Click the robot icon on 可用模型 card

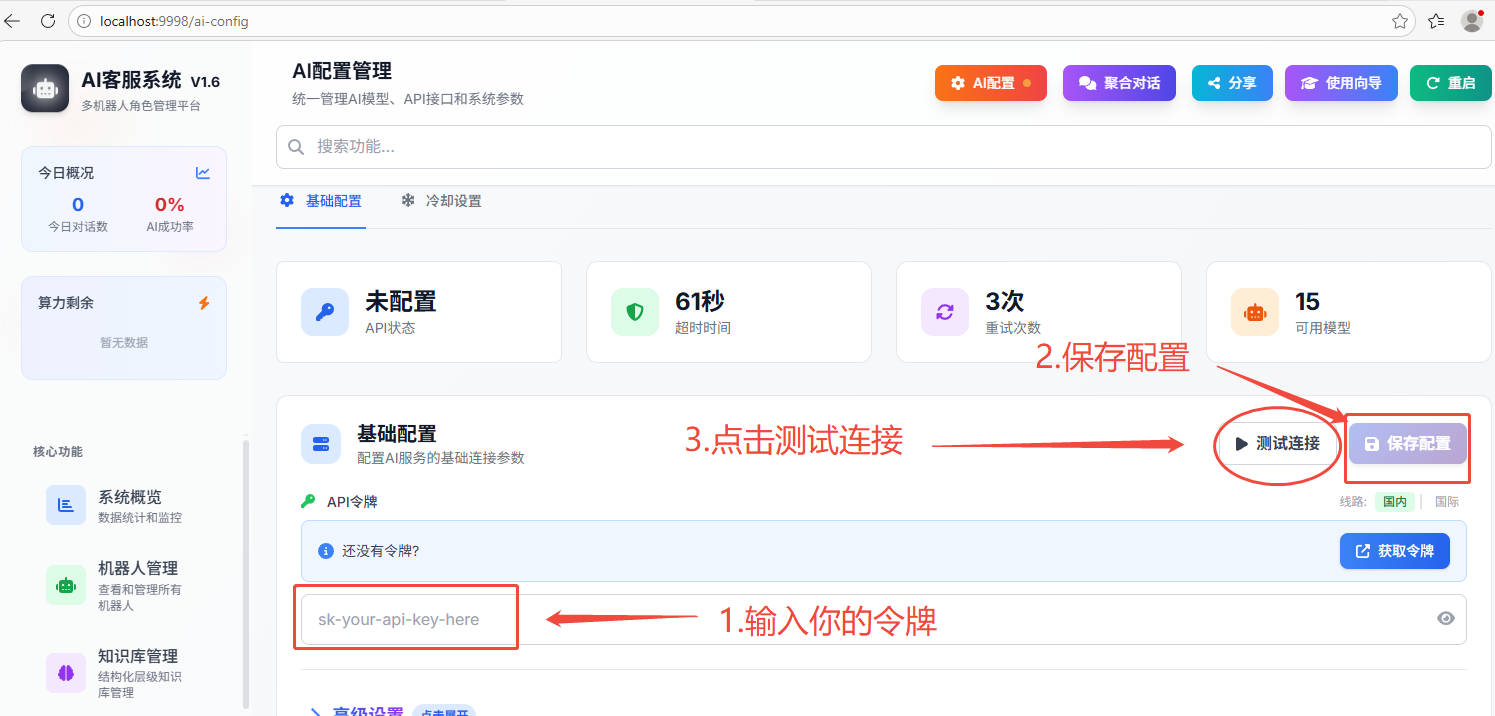click(x=1255, y=312)
